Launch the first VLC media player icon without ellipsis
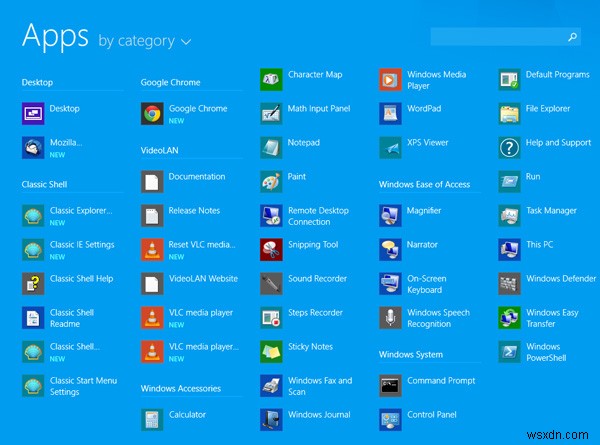This screenshot has width=600, height=445. (x=152, y=318)
